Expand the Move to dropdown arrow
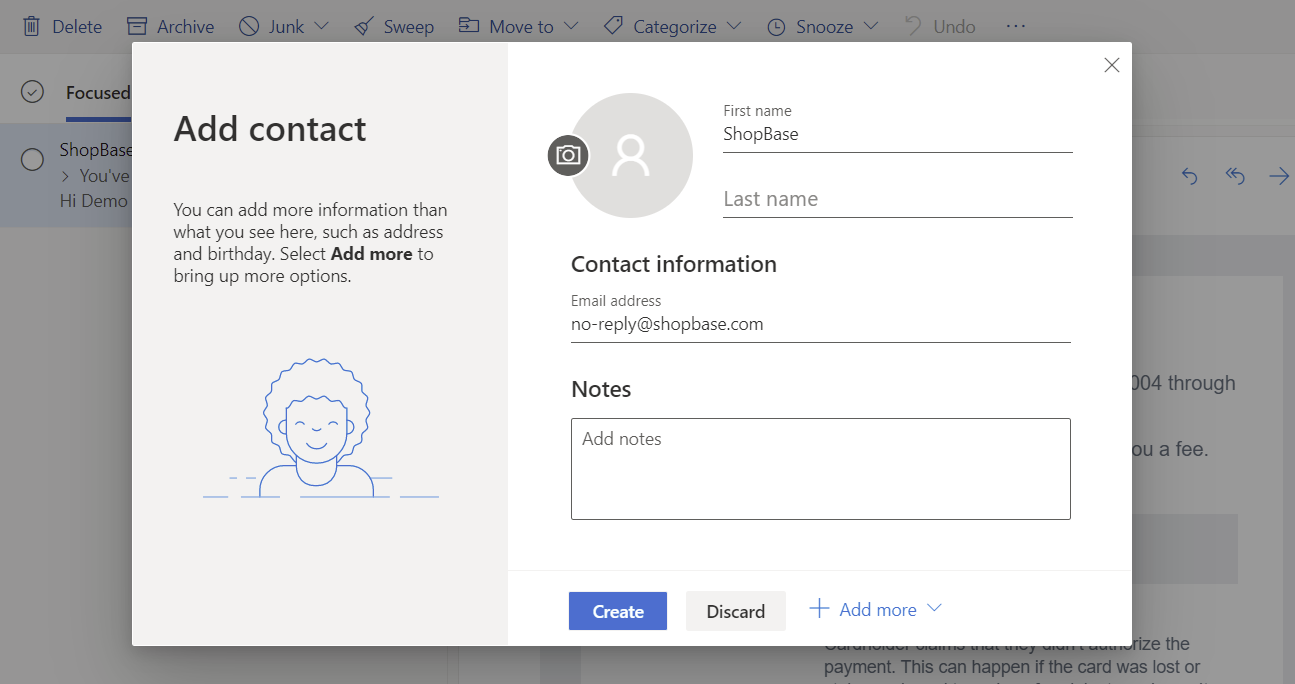Viewport: 1295px width, 684px height. [570, 26]
